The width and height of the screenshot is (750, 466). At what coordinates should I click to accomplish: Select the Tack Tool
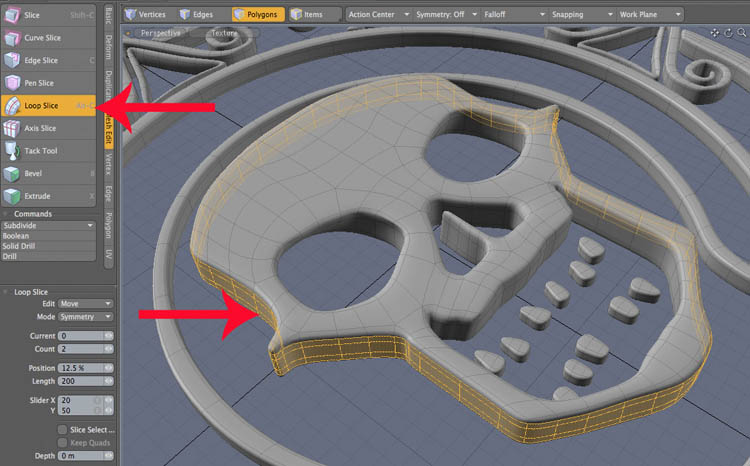pyautogui.click(x=48, y=151)
